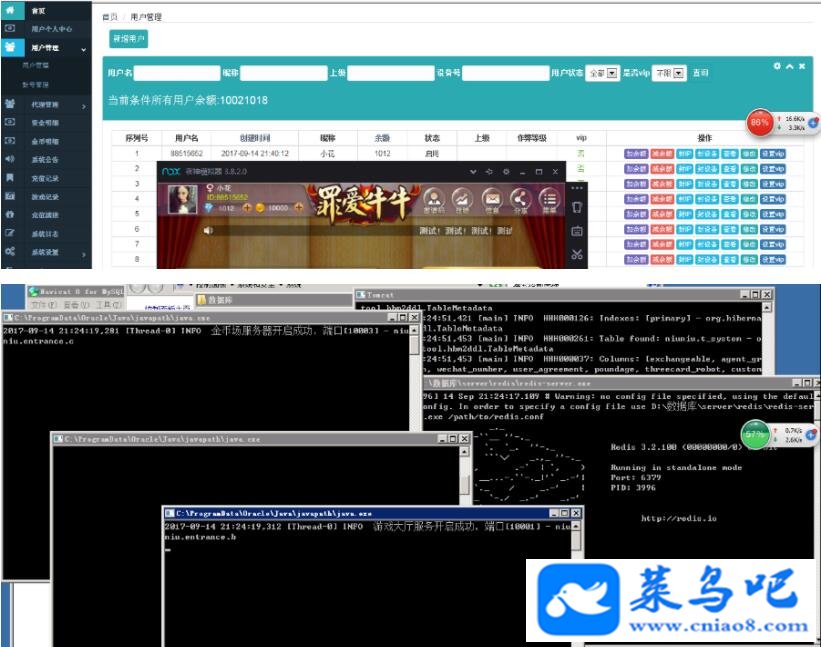821x647 pixels.
Task: Mute the game speaker icon
Action: (208, 230)
